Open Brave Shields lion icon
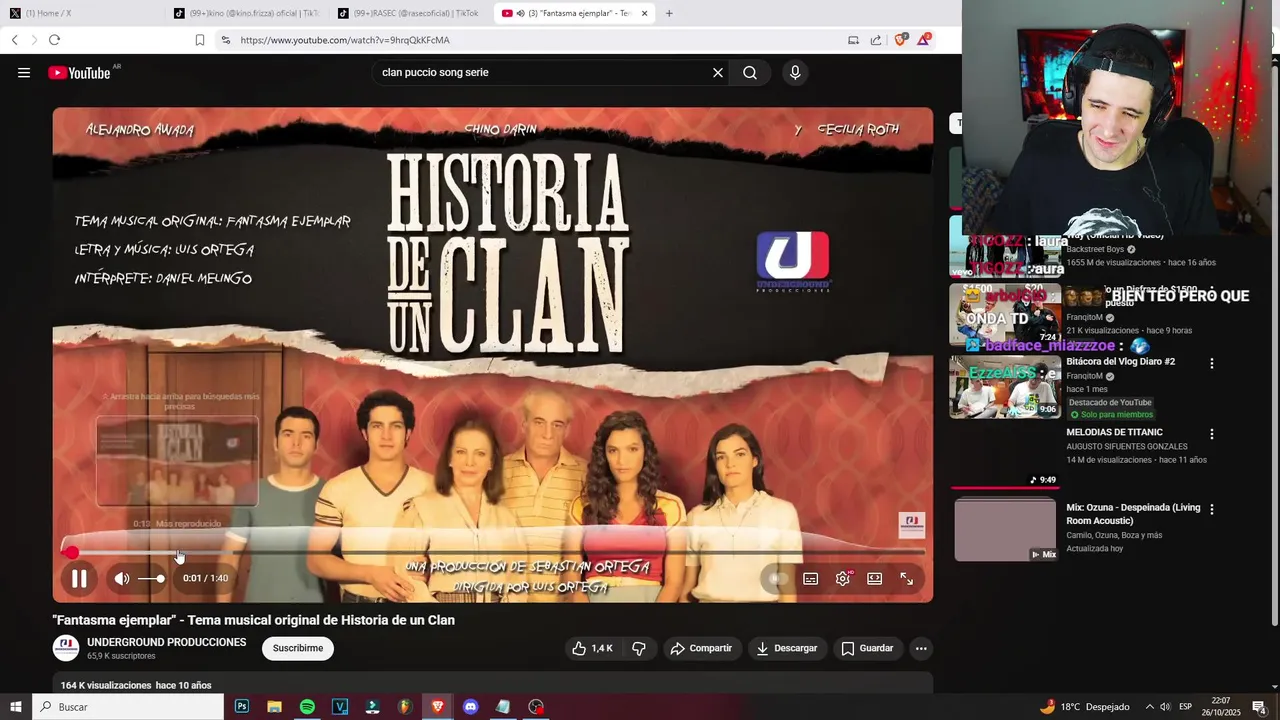The height and width of the screenshot is (720, 1280). [x=901, y=40]
